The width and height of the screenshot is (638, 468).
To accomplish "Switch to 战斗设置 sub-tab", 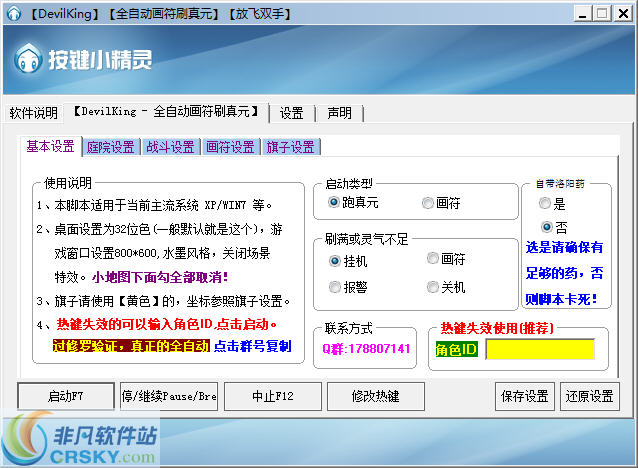I will pos(170,147).
